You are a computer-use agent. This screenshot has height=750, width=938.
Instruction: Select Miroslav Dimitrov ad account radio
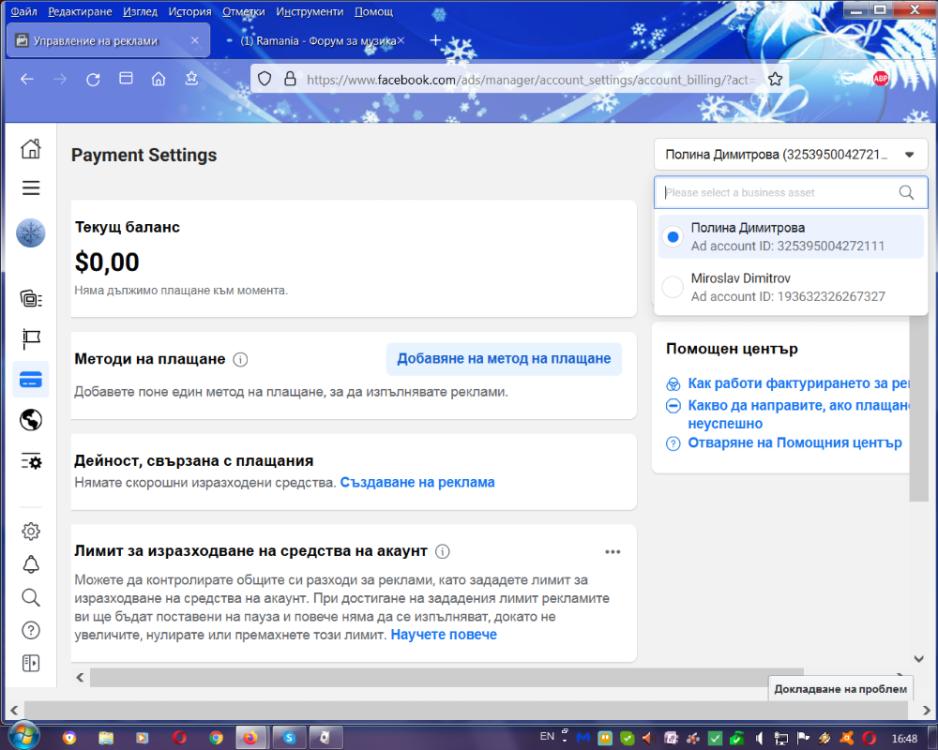click(673, 287)
